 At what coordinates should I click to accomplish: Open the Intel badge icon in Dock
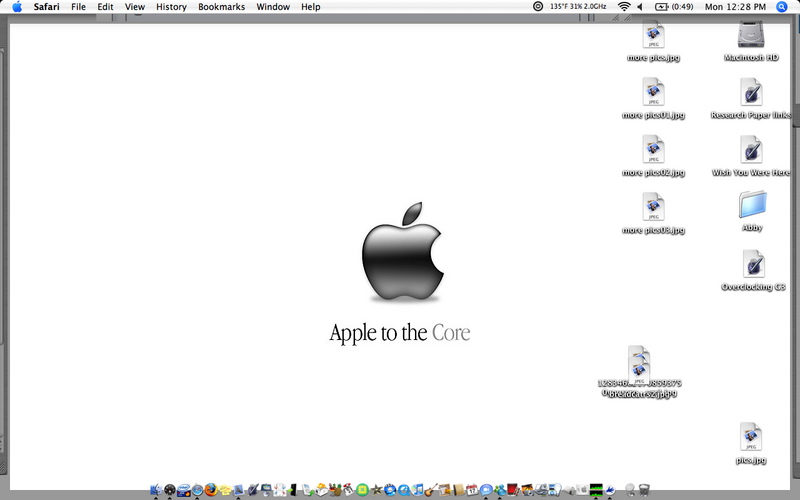pyautogui.click(x=184, y=490)
